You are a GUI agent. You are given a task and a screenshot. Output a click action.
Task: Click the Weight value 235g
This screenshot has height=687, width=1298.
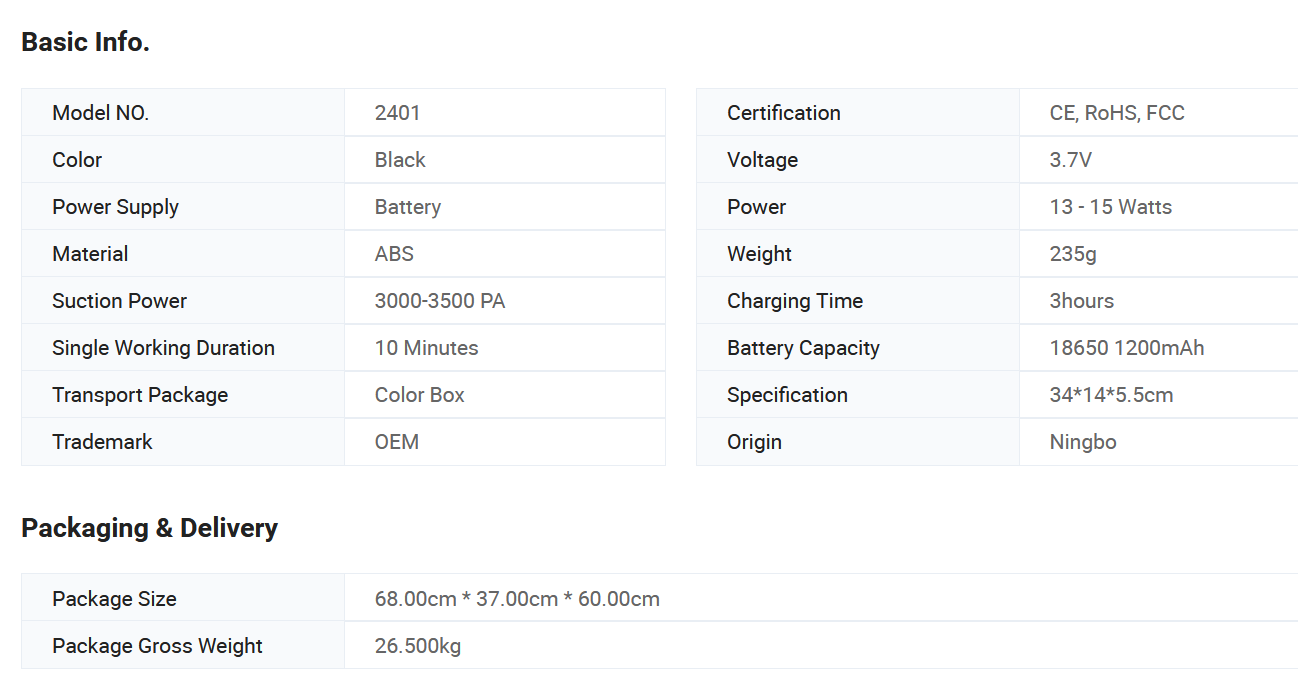pos(1073,254)
